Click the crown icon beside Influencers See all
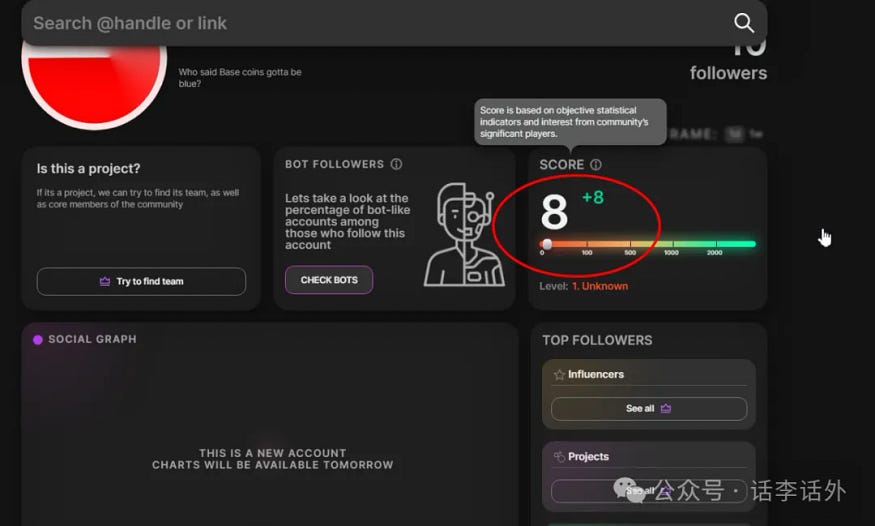875x526 pixels. (x=666, y=408)
